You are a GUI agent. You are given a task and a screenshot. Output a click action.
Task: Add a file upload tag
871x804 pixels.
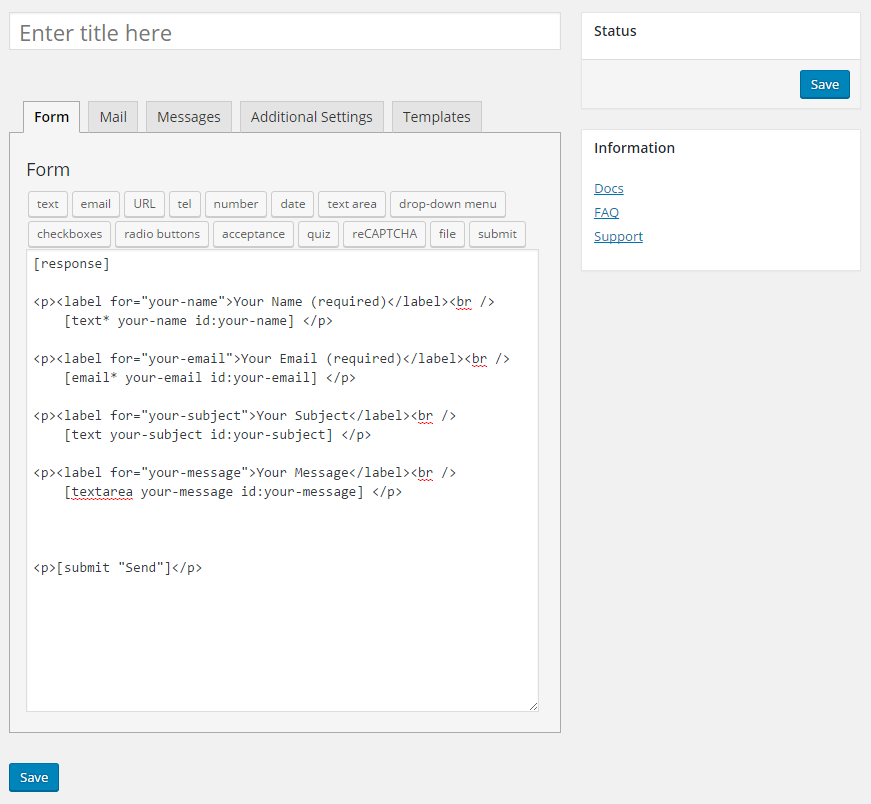coord(447,234)
